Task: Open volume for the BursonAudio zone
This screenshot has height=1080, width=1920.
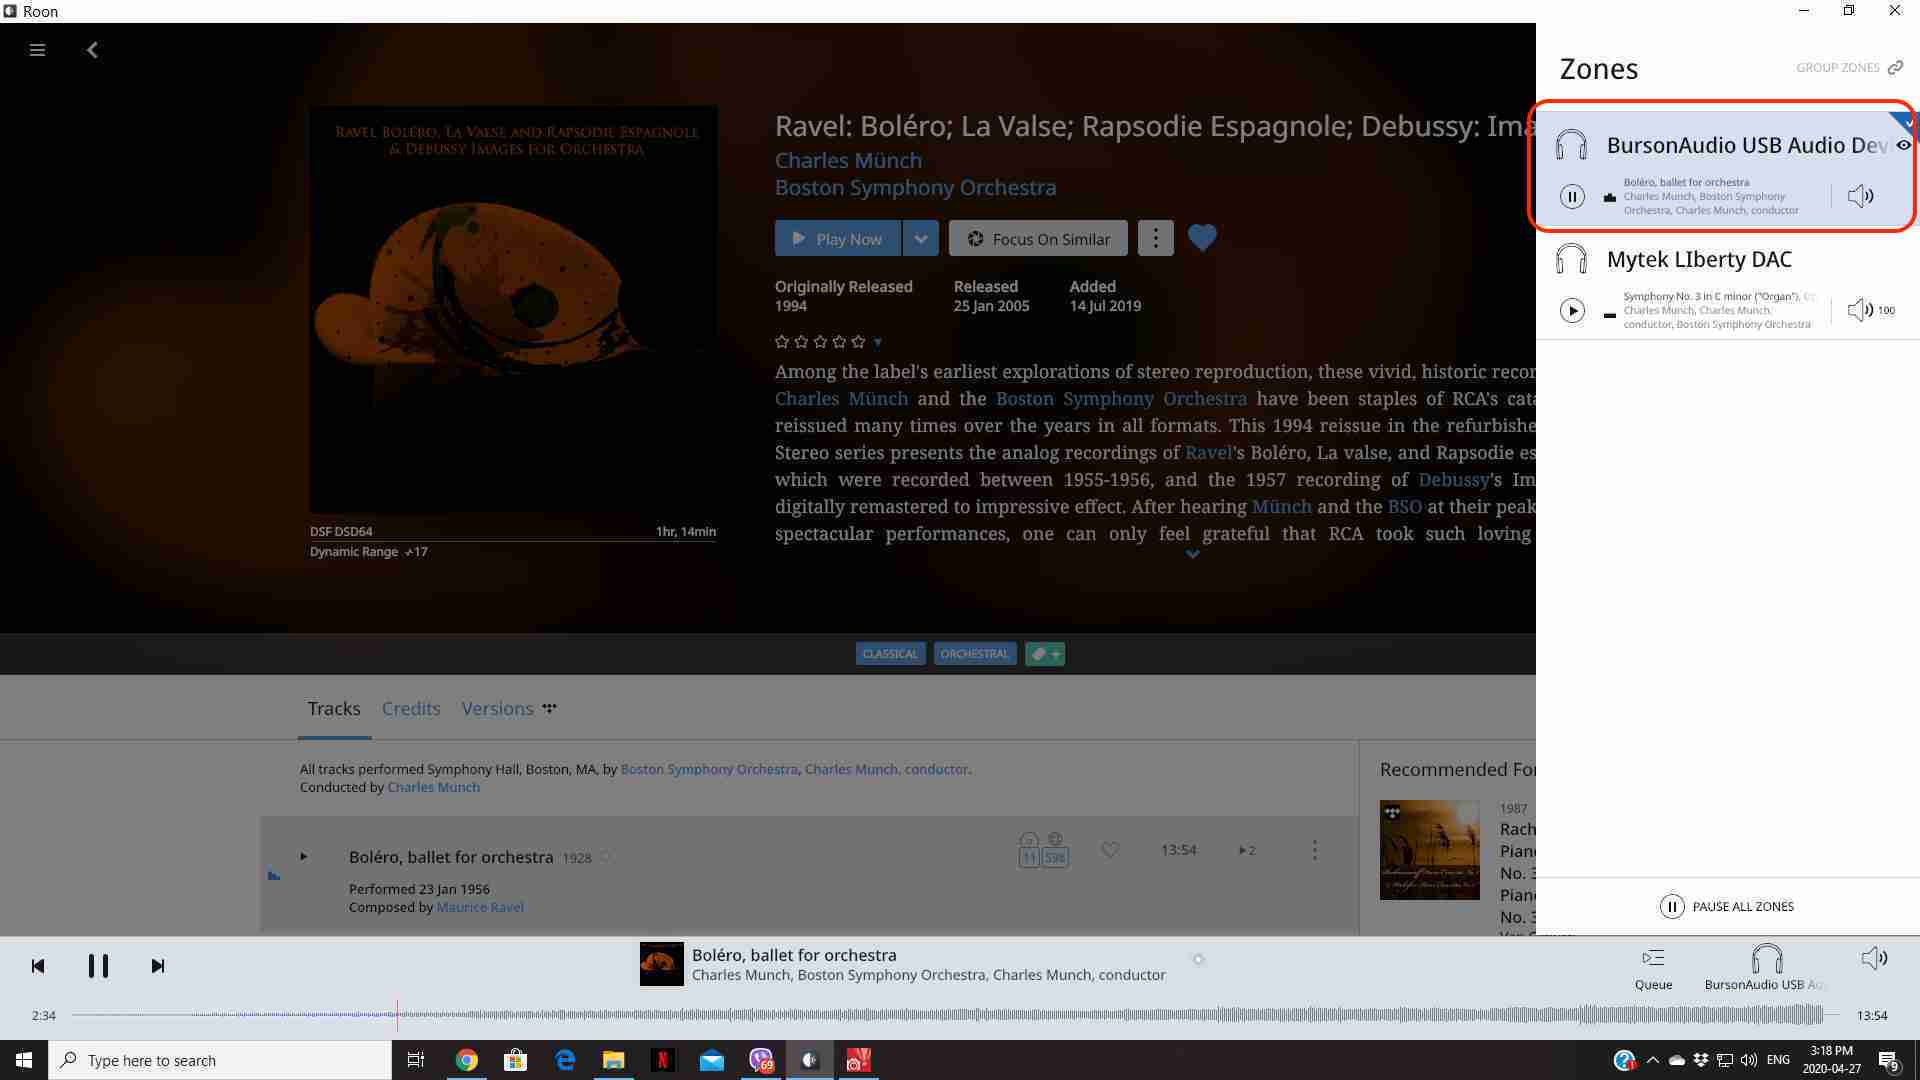Action: 1860,196
